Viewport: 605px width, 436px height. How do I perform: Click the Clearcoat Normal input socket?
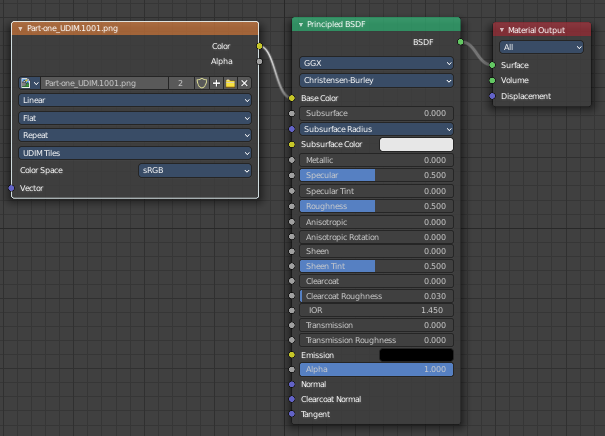[x=292, y=399]
